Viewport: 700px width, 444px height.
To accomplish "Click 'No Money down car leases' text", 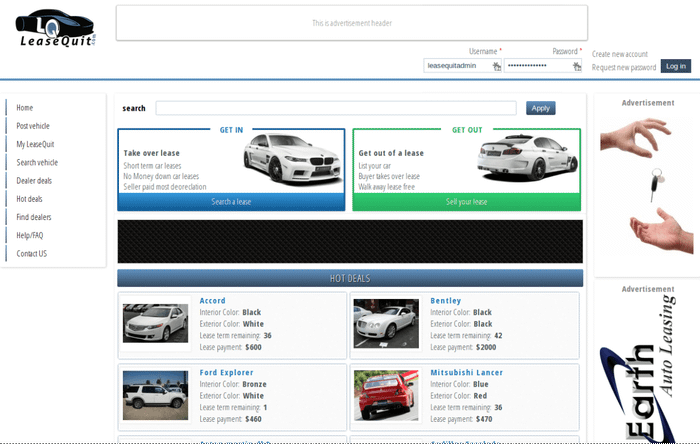I will tap(161, 176).
